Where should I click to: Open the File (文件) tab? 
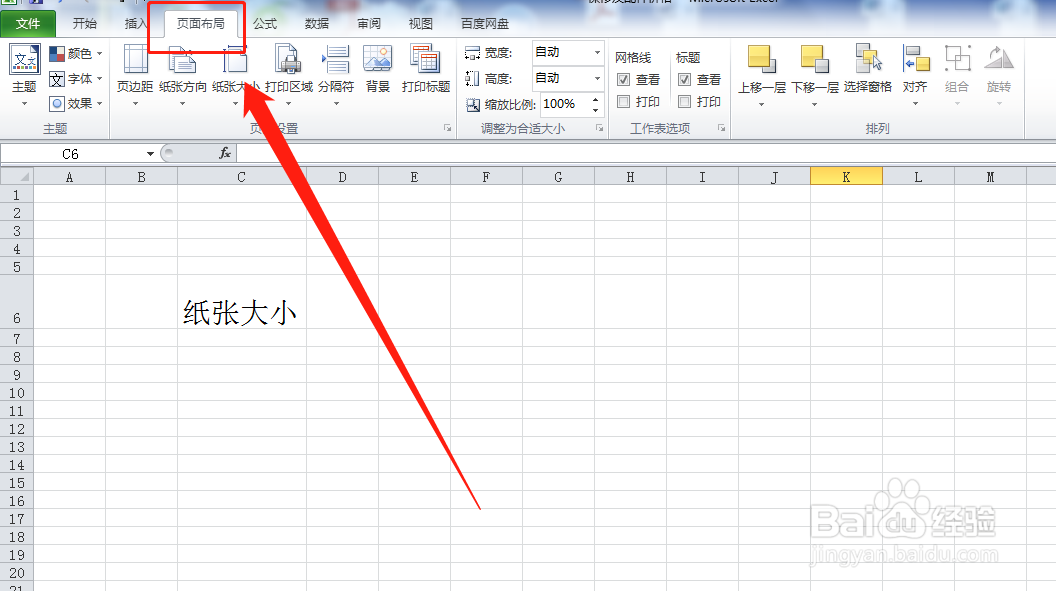(28, 24)
